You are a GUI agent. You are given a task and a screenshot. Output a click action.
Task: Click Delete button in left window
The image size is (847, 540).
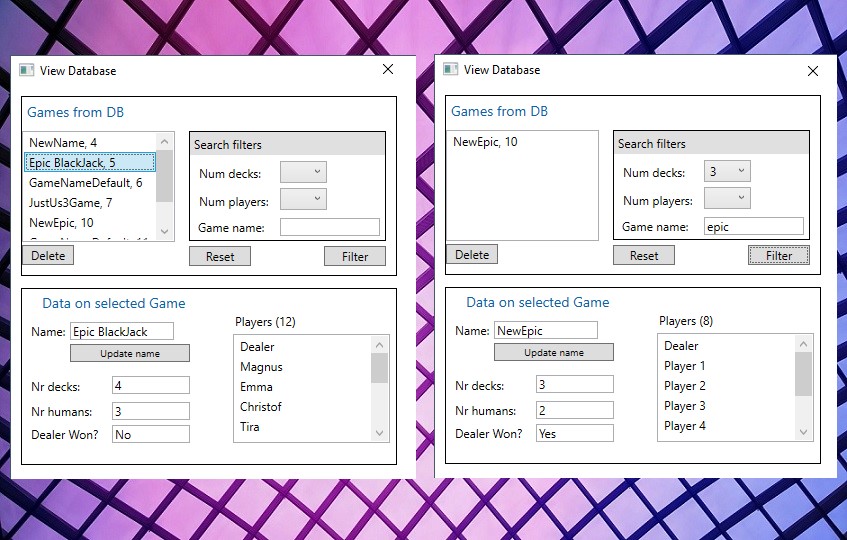click(48, 255)
